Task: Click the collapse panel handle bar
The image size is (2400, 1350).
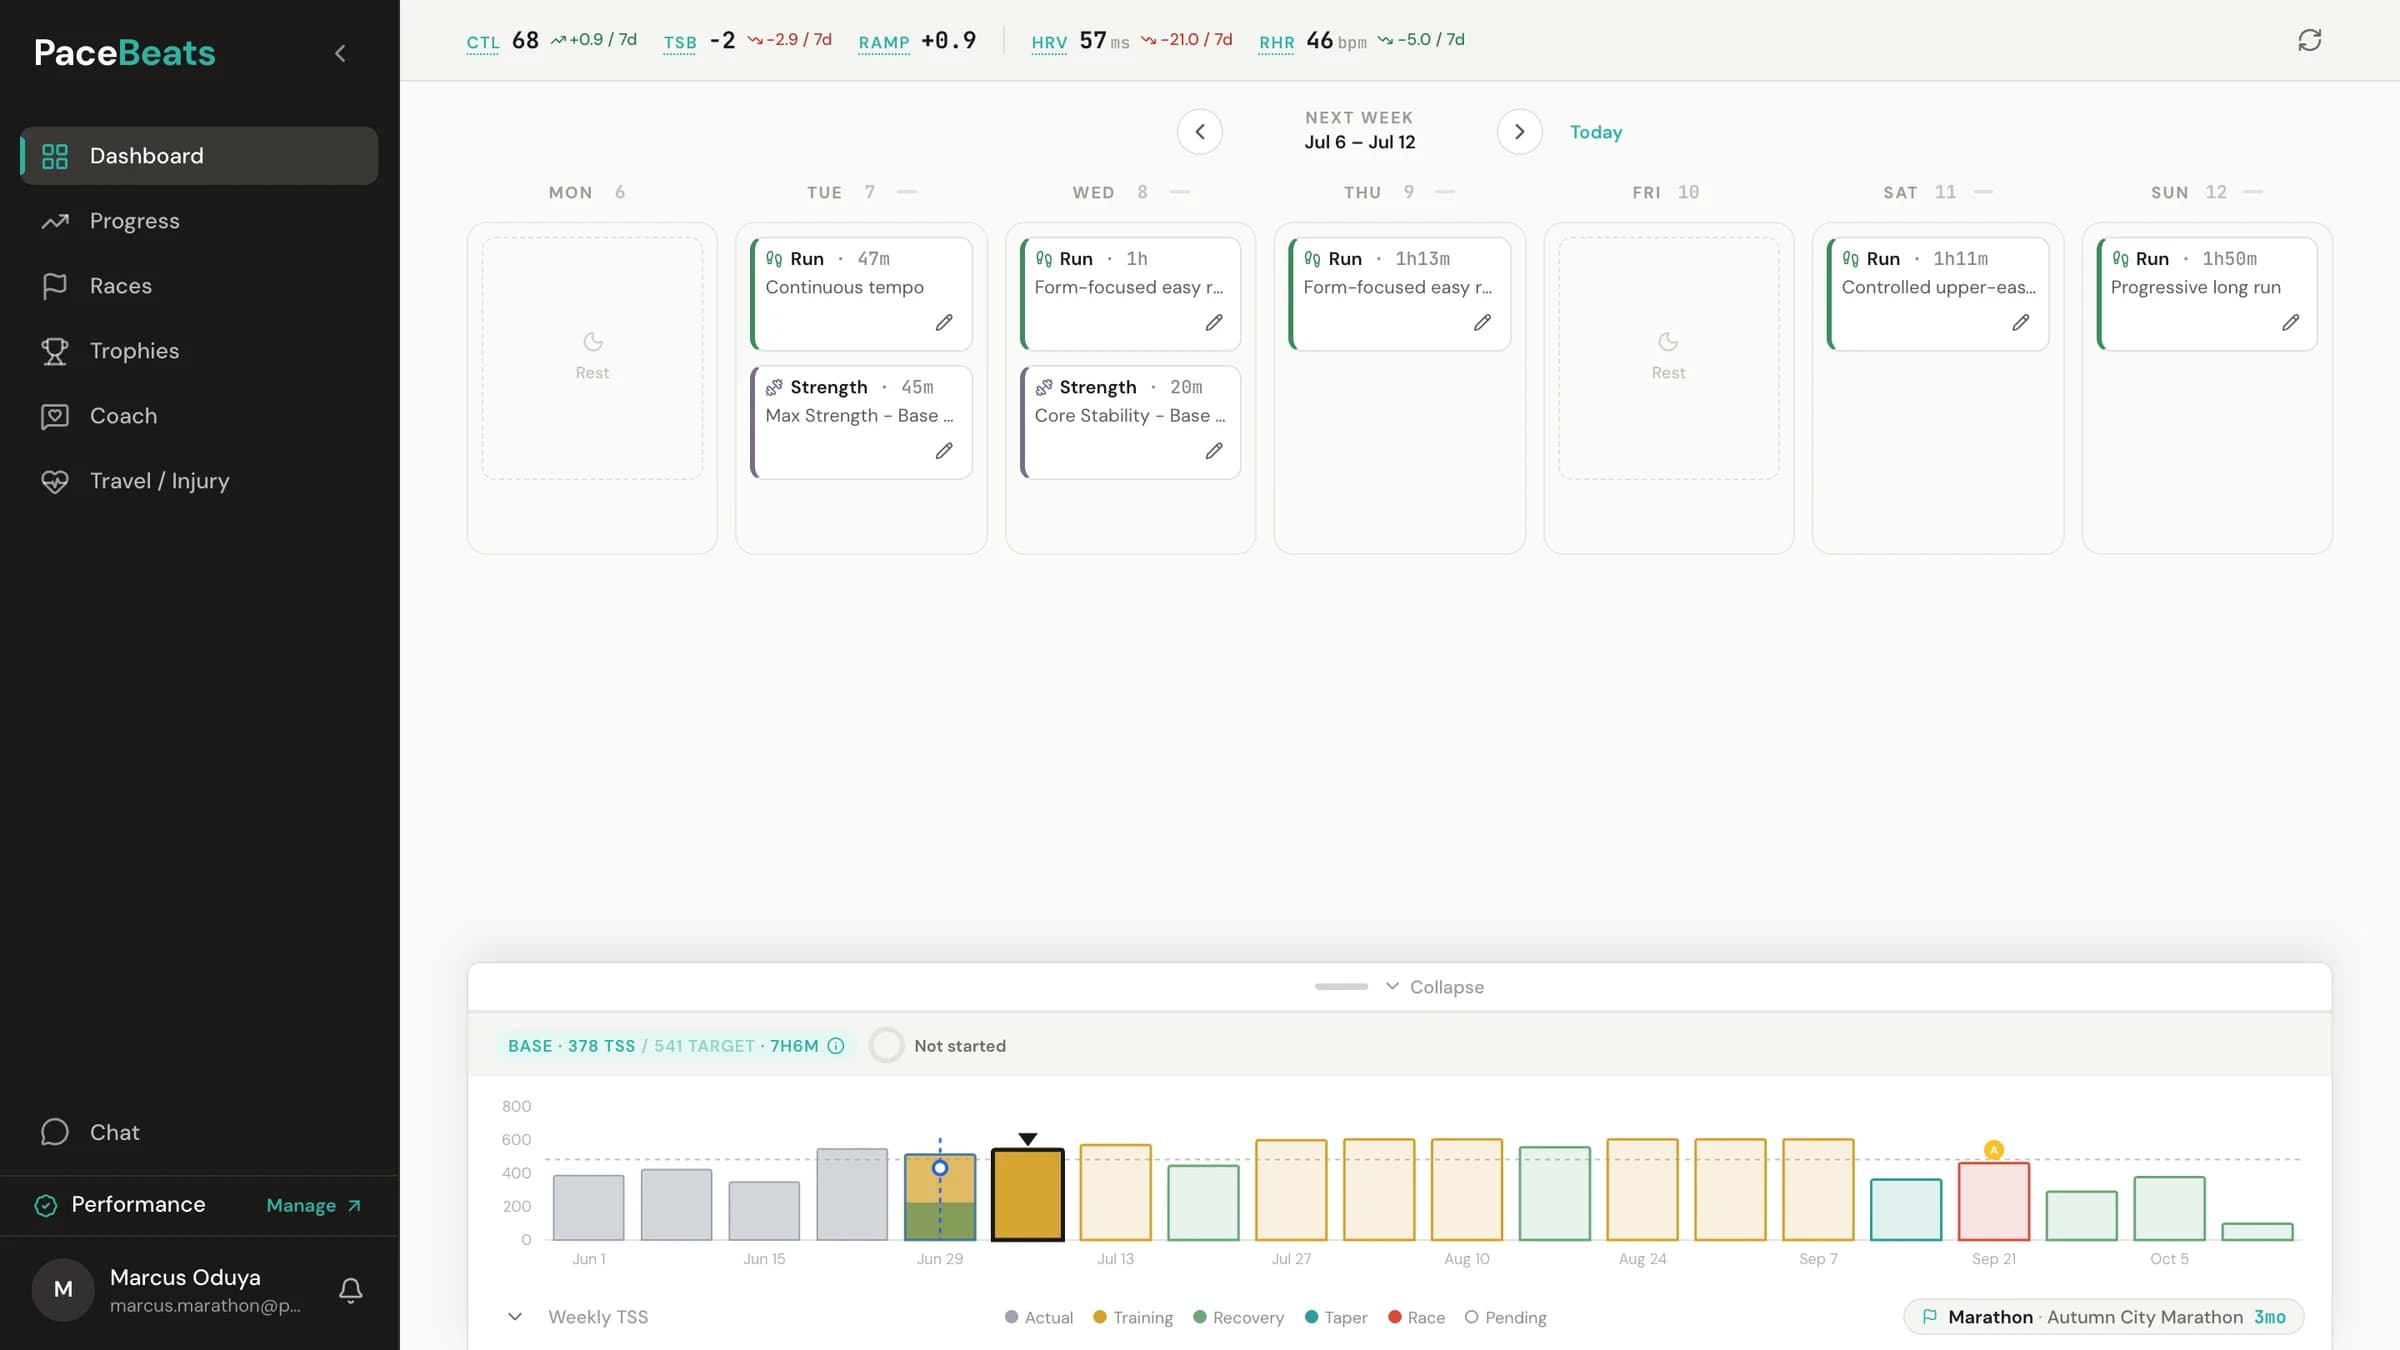Action: pyautogui.click(x=1341, y=987)
